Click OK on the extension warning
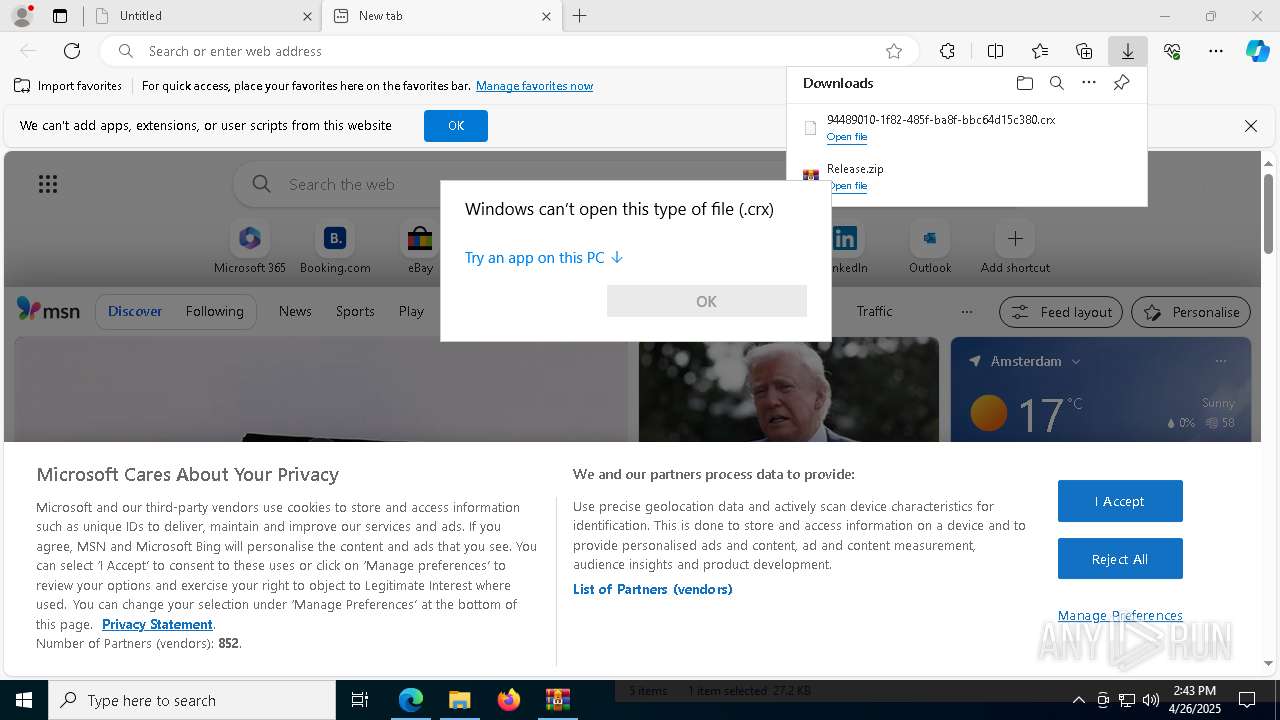 point(456,126)
